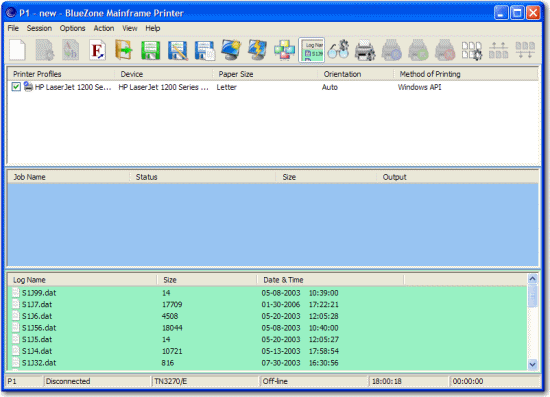550x397 pixels.
Task: Open the Help menu
Action: click(153, 28)
